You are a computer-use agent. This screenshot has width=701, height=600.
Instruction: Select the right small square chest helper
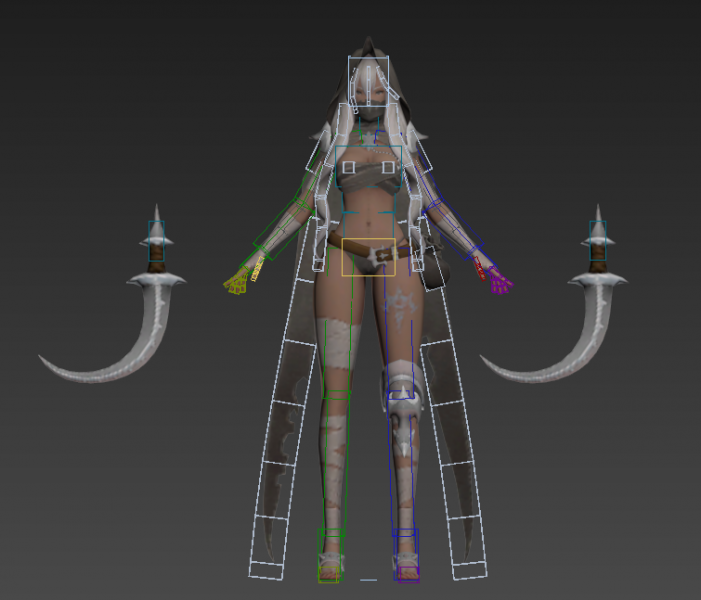[x=389, y=167]
